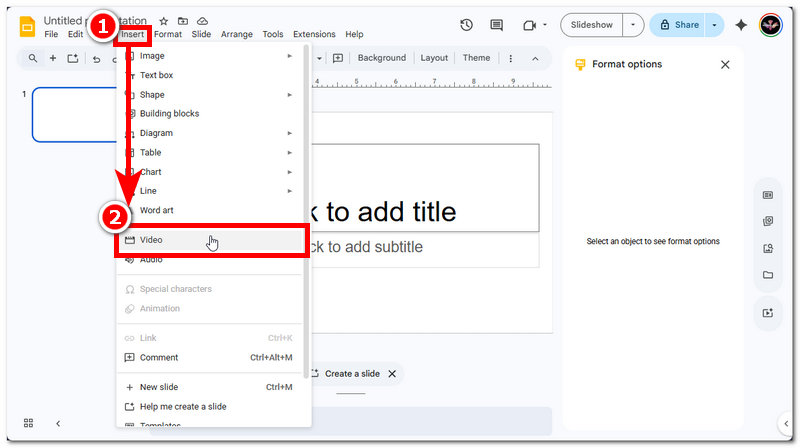The image size is (800, 448).
Task: Dismiss the Create a slide chip
Action: pyautogui.click(x=392, y=373)
